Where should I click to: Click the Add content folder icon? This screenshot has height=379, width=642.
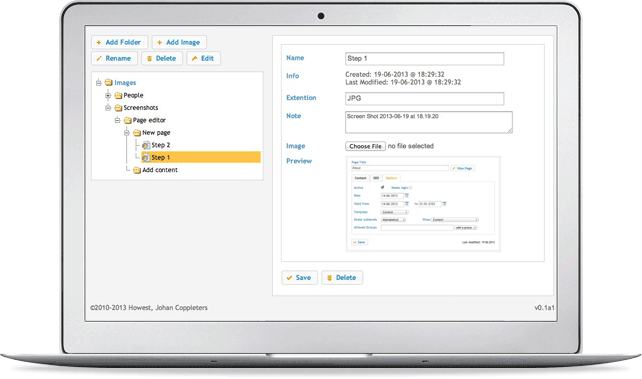click(x=137, y=170)
